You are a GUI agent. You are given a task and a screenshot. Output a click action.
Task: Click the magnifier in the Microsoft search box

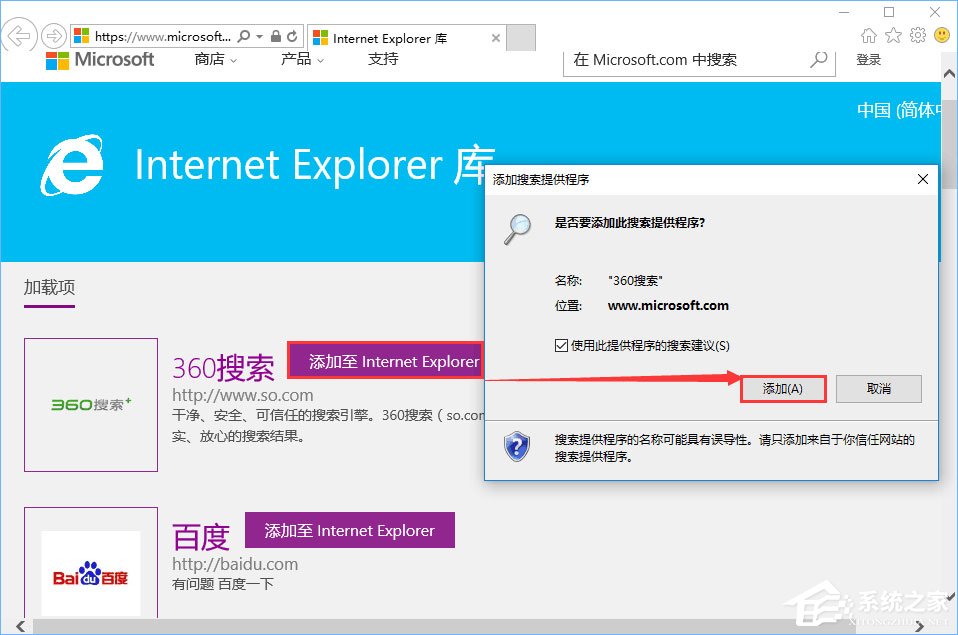pyautogui.click(x=819, y=58)
